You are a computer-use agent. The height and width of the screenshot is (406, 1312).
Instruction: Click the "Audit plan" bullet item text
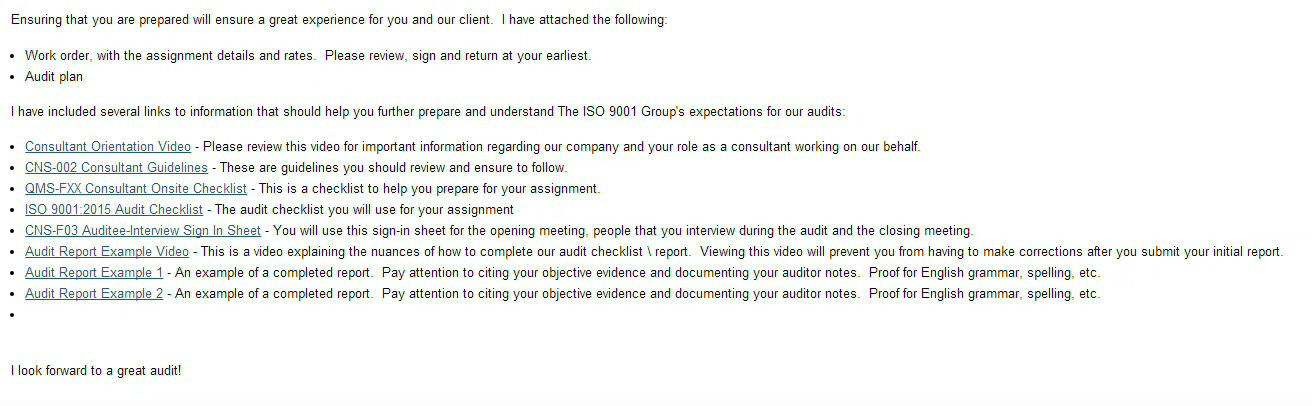[54, 77]
